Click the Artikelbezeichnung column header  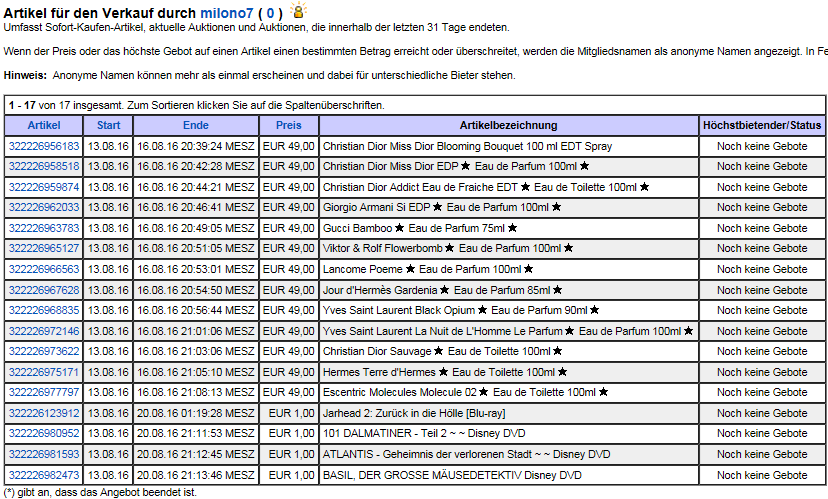[509, 125]
